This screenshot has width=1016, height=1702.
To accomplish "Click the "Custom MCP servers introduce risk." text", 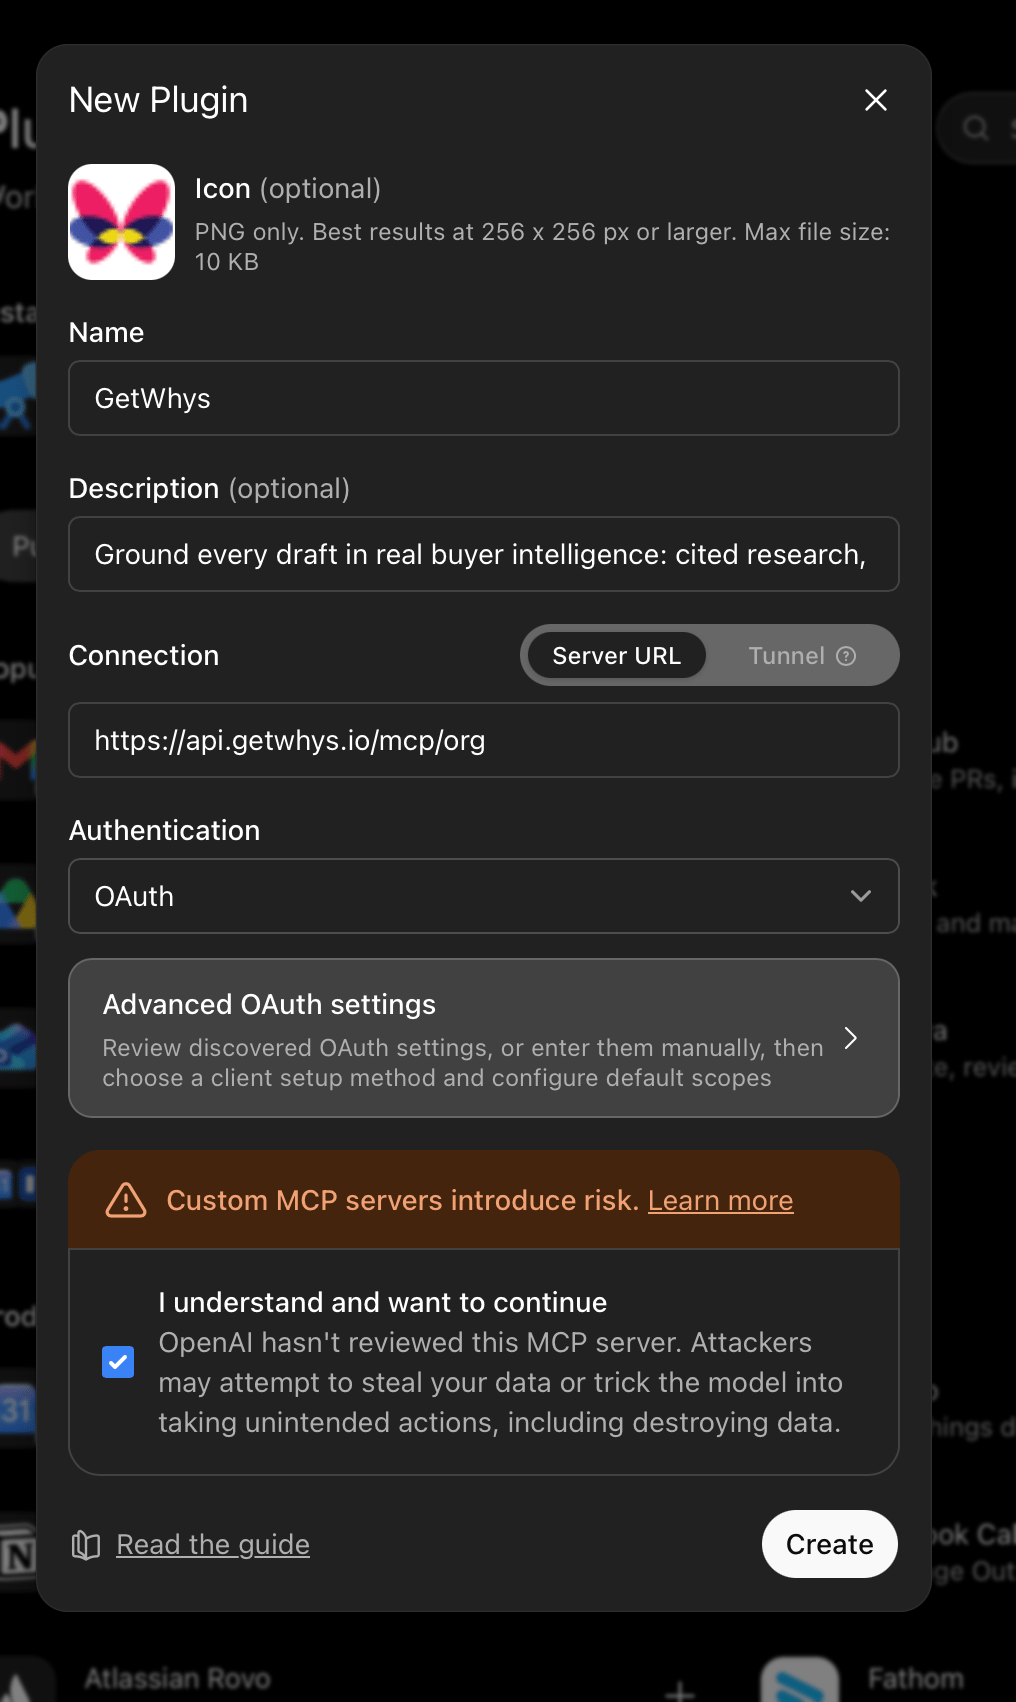I will click(x=403, y=1200).
